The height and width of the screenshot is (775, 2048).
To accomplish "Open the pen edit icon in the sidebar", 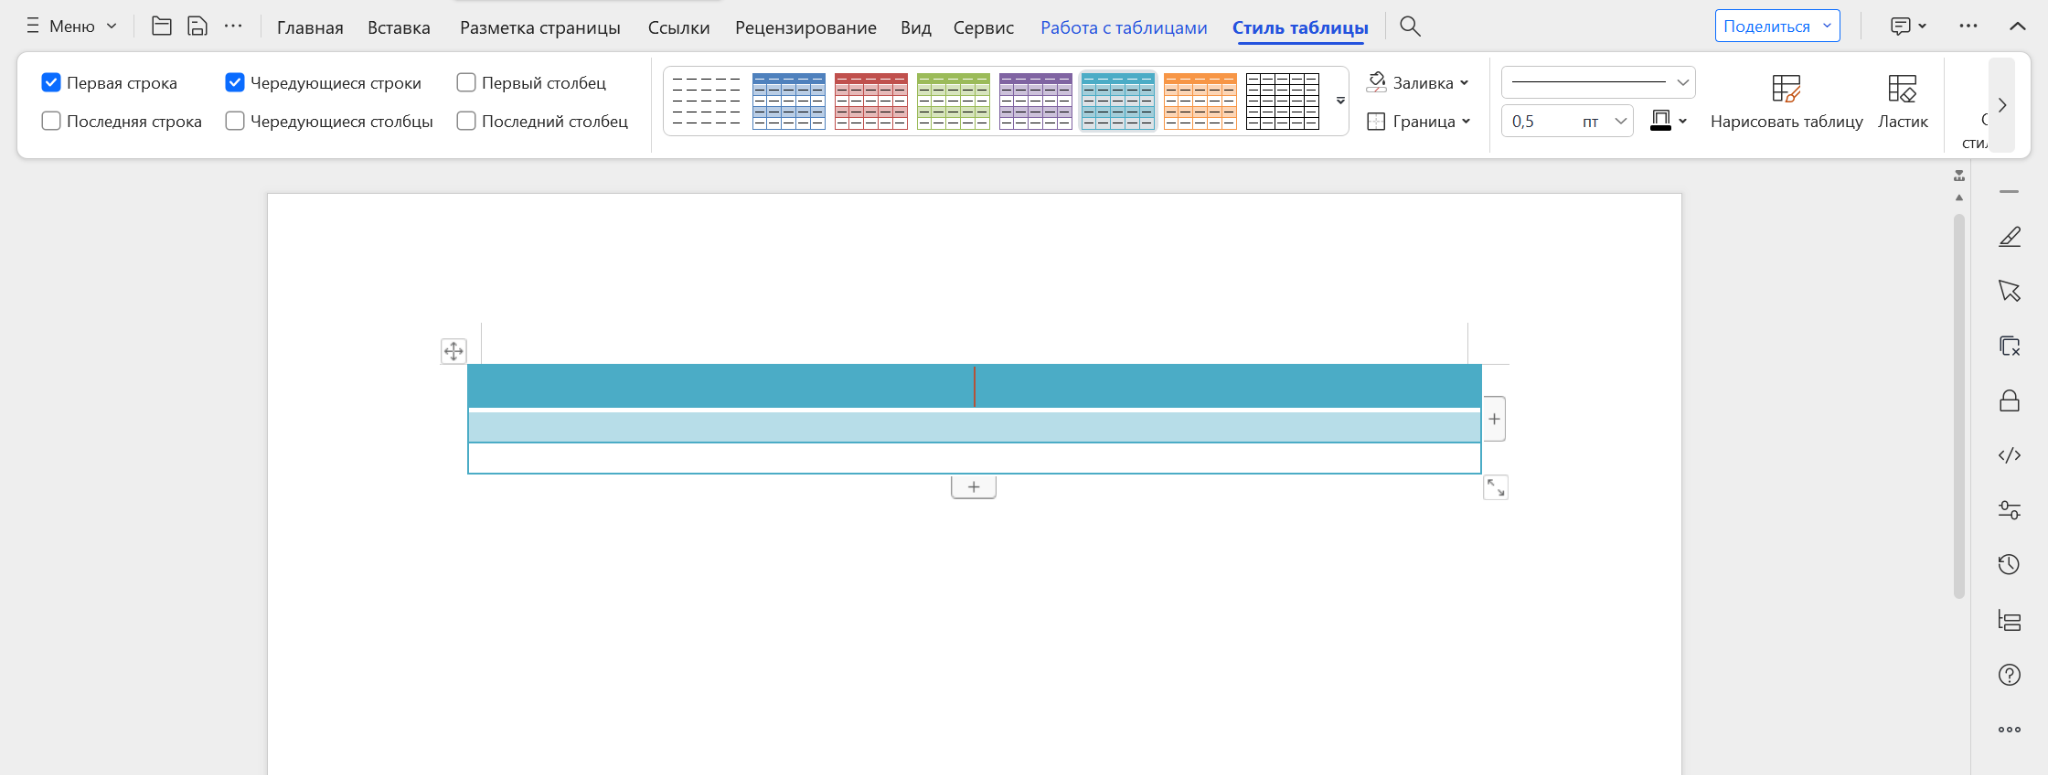I will click(x=2009, y=237).
